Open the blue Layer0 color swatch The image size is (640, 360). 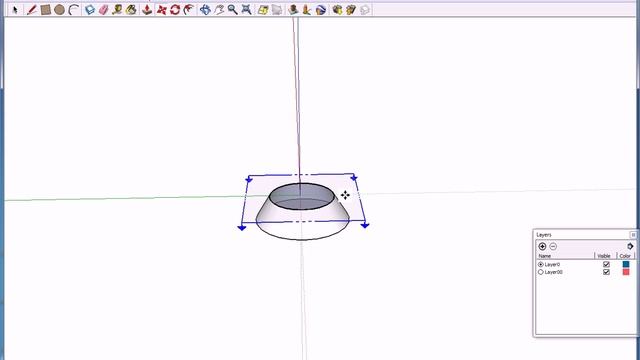(x=626, y=264)
